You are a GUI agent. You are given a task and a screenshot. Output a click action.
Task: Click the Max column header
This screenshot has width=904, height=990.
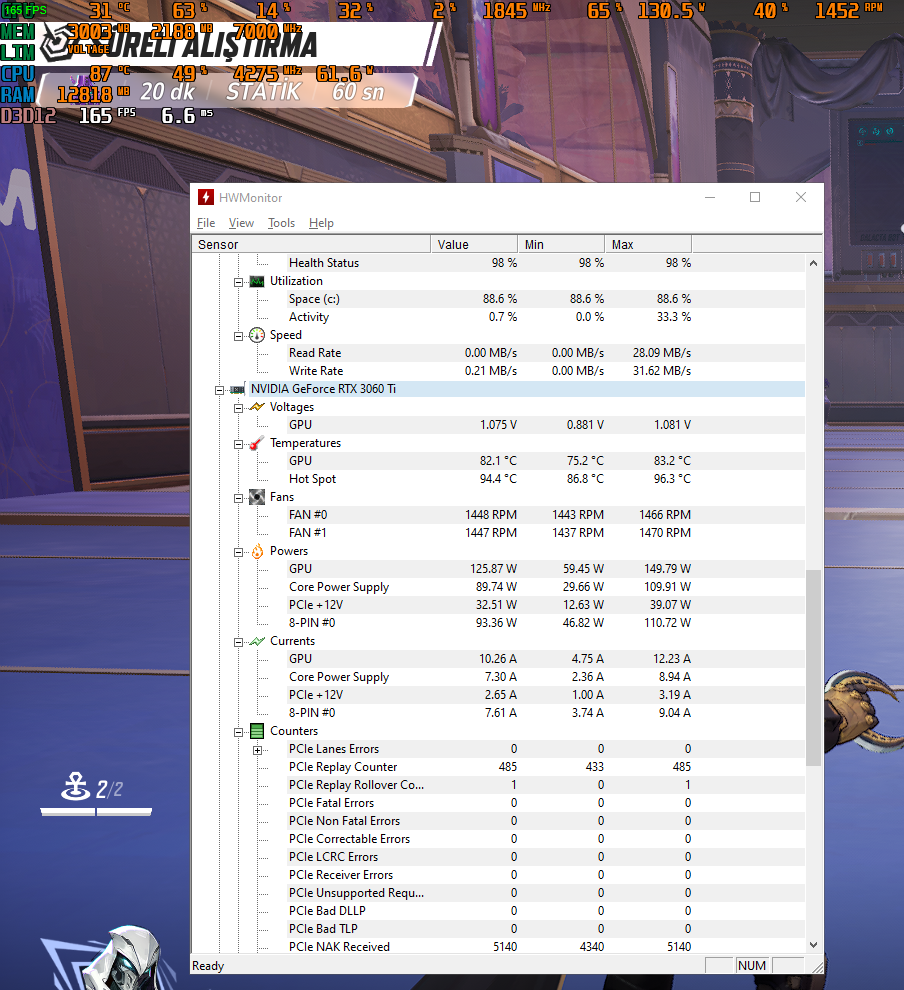pos(648,244)
